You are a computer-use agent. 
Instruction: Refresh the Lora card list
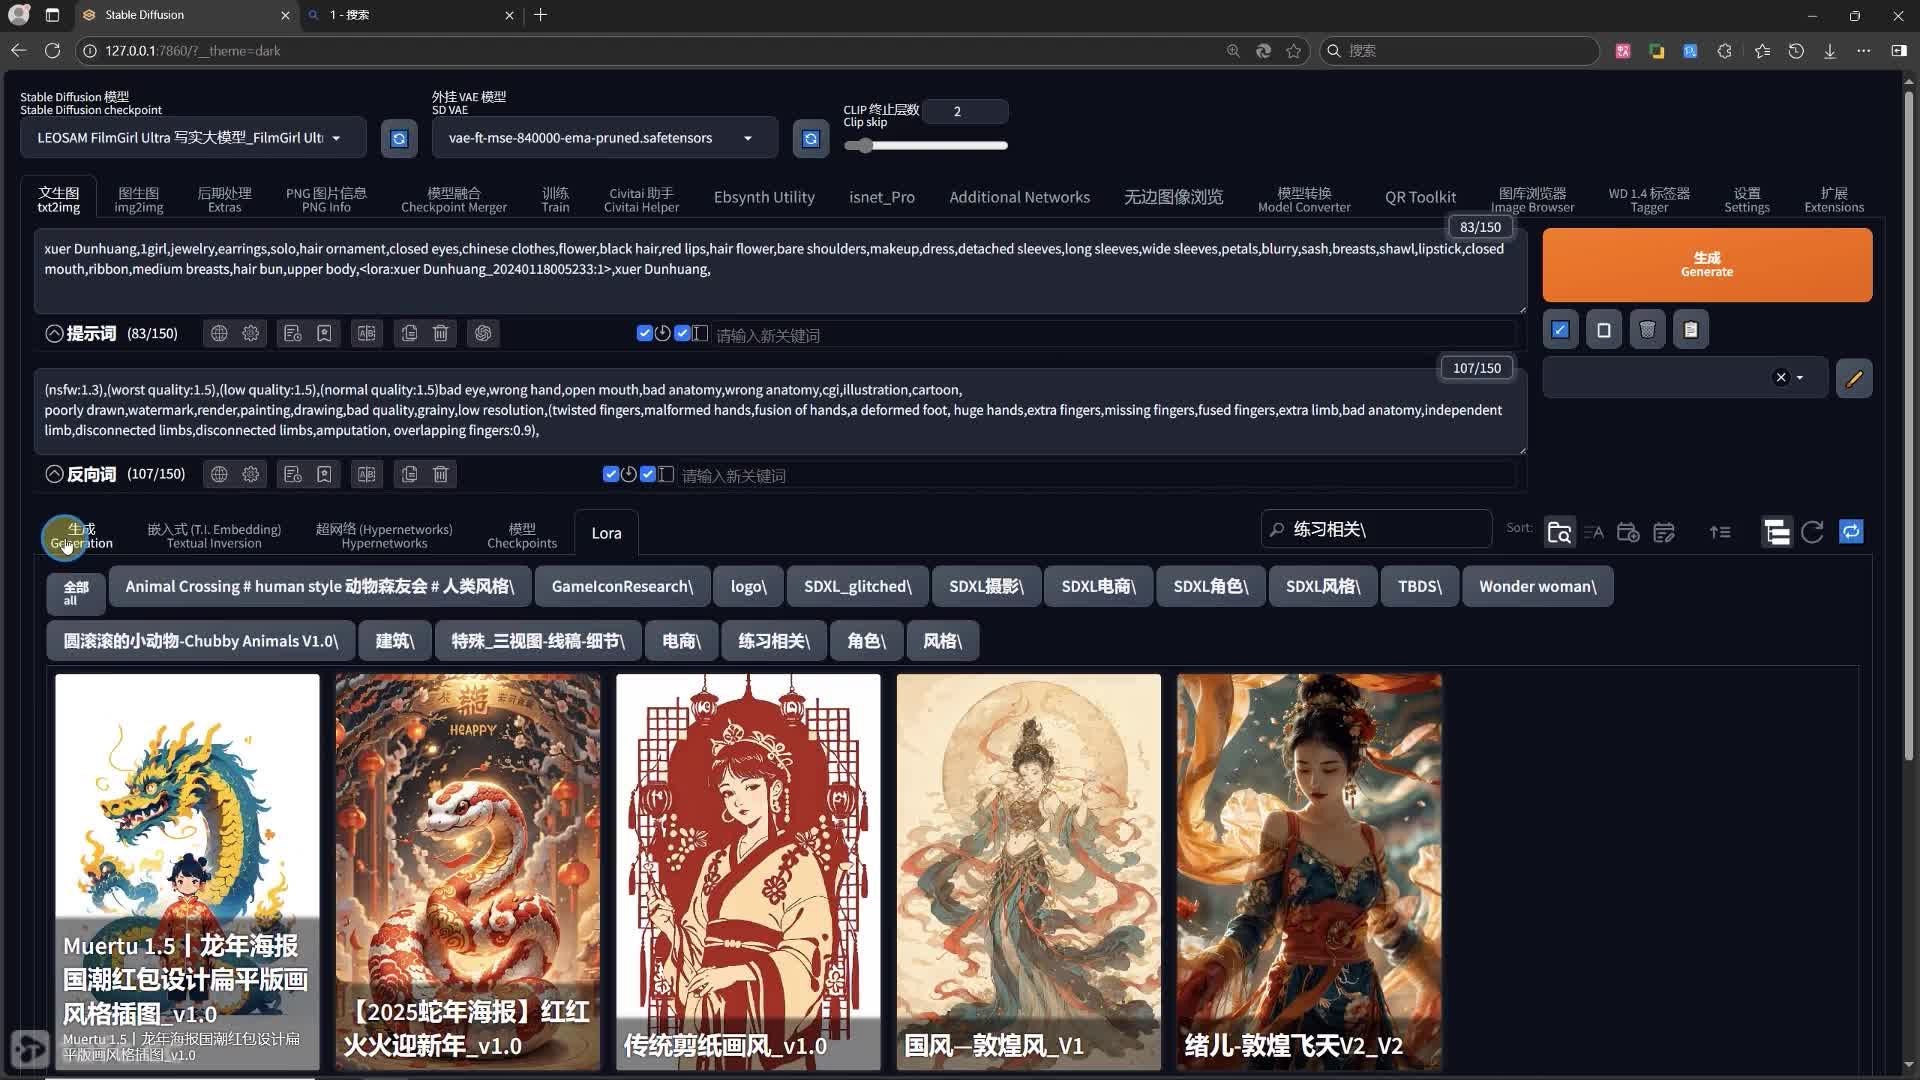[1812, 532]
